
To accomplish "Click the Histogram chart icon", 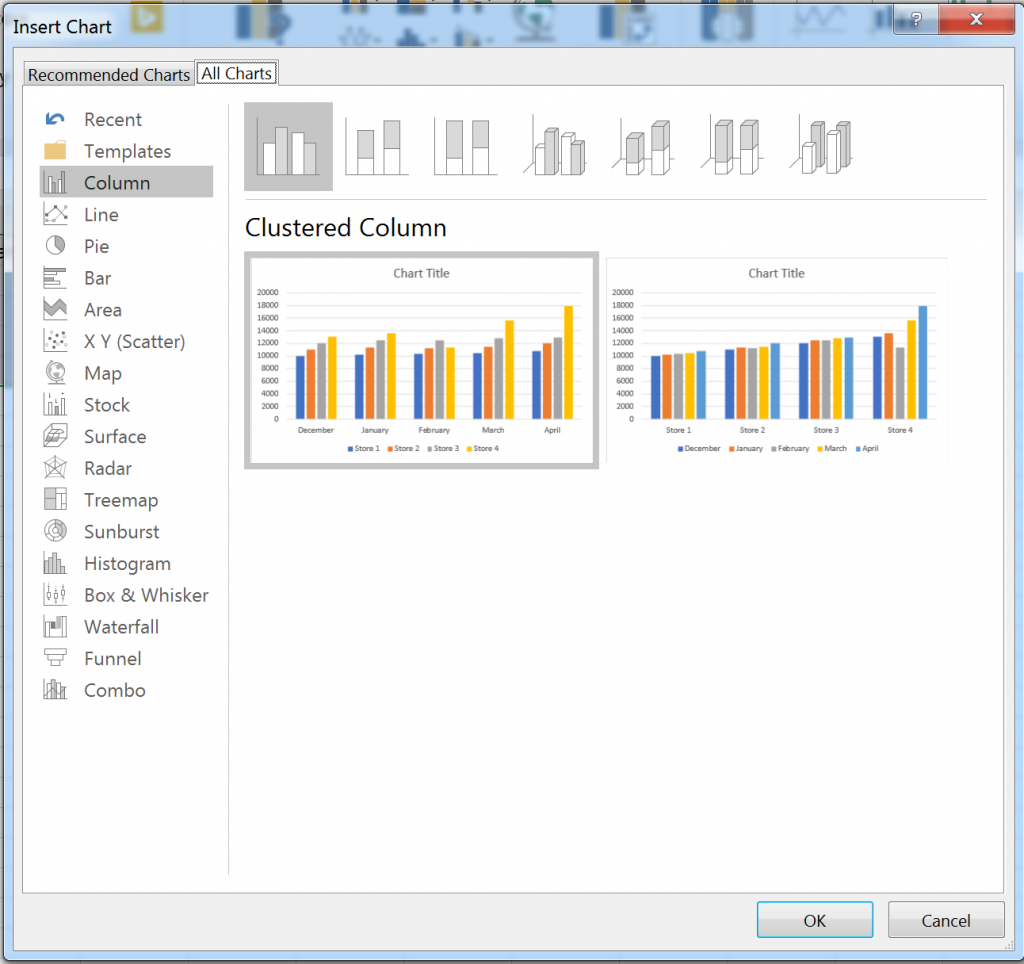I will coord(55,562).
